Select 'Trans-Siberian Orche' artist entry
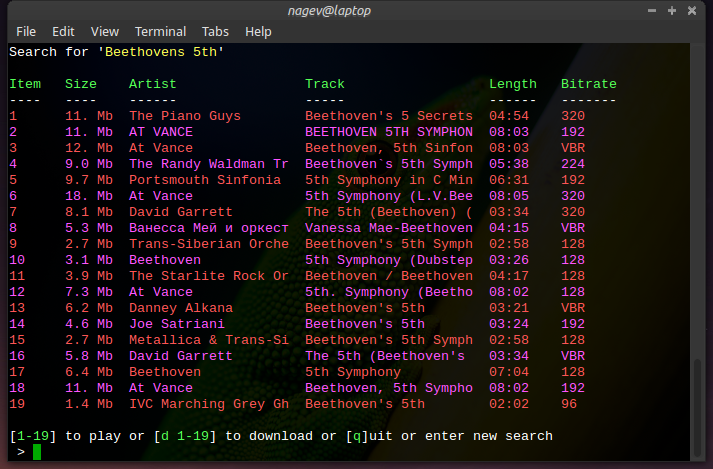Image resolution: width=713 pixels, height=469 pixels. pos(209,244)
